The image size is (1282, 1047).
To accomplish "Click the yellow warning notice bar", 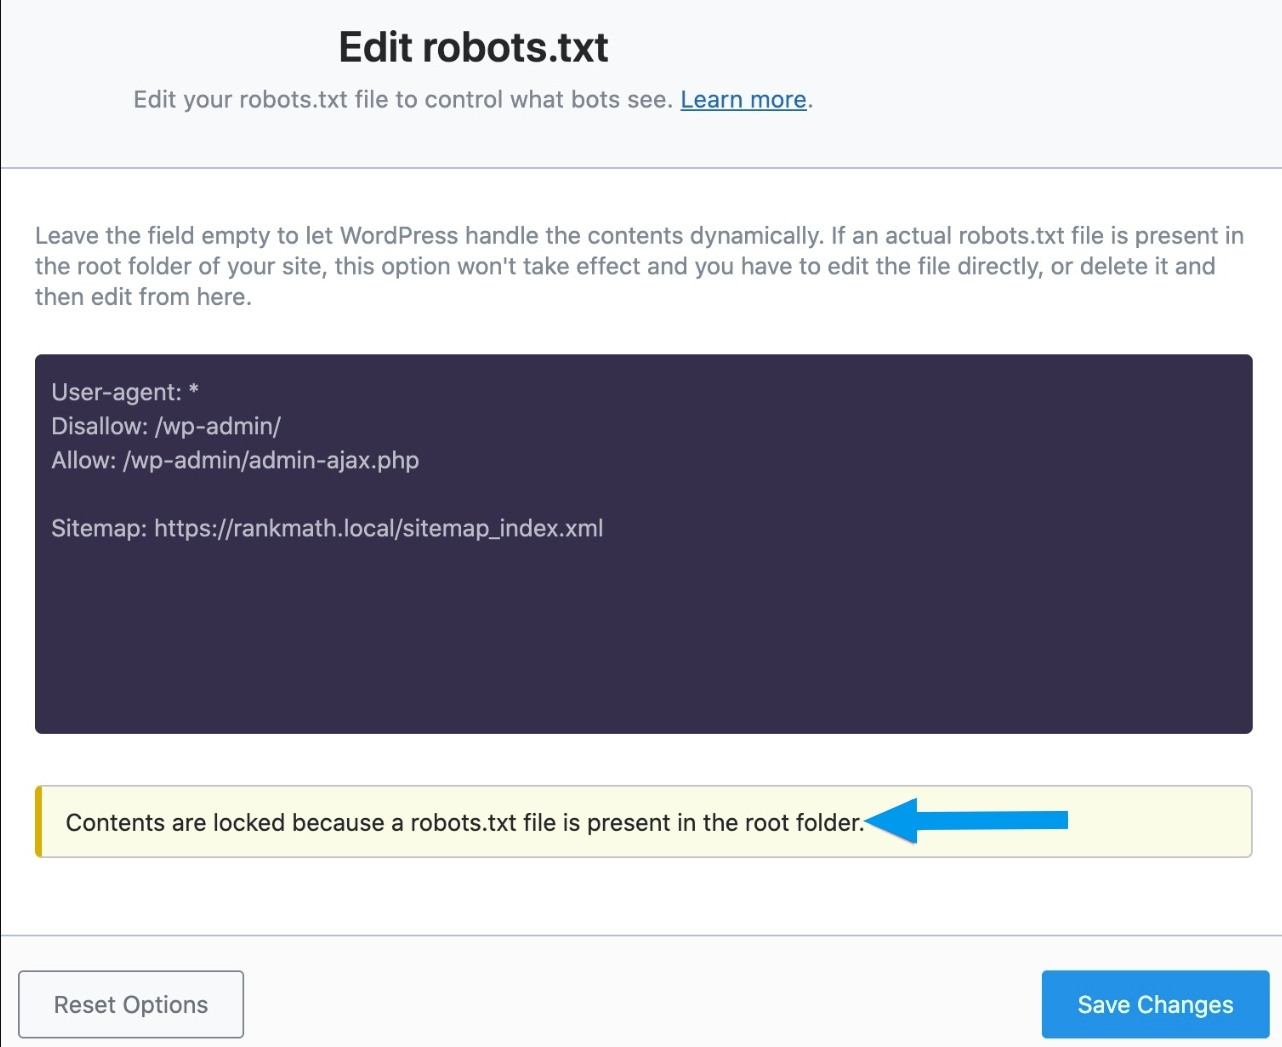I will 643,822.
